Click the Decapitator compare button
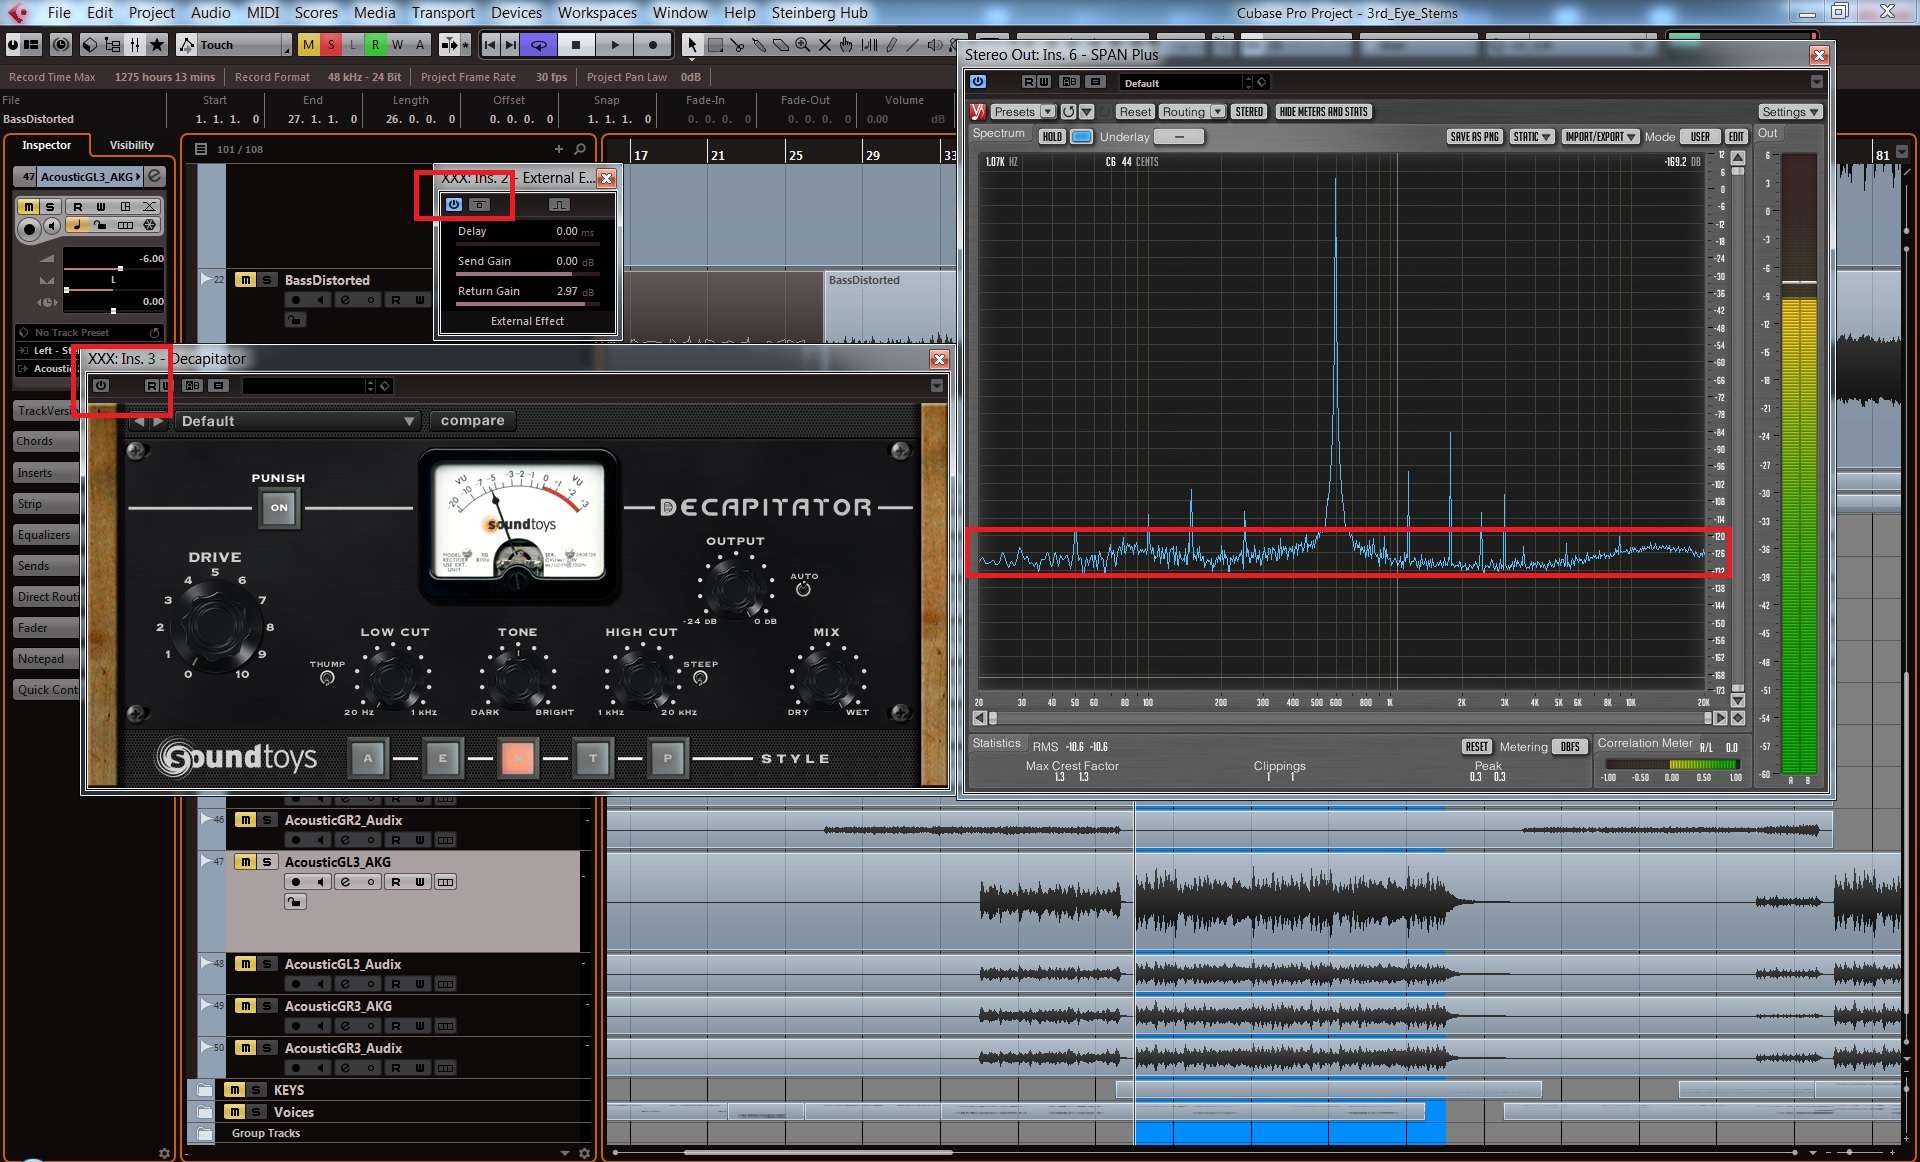The width and height of the screenshot is (1920, 1162). (x=472, y=421)
